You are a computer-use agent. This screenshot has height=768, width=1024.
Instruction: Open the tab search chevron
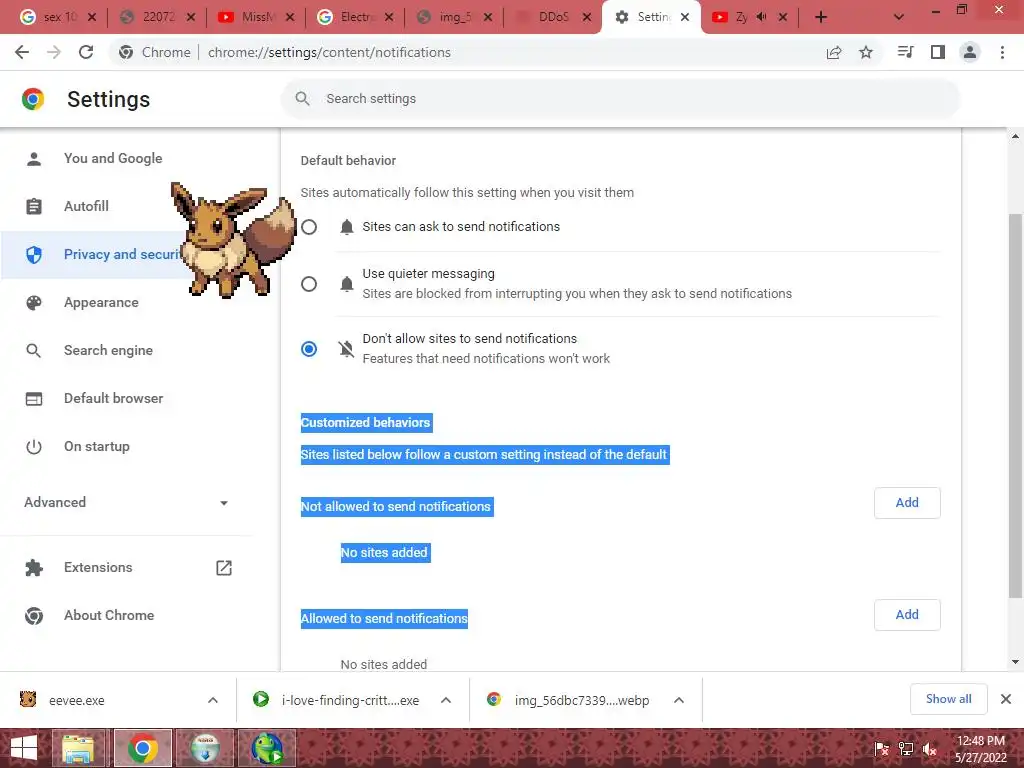(x=899, y=17)
